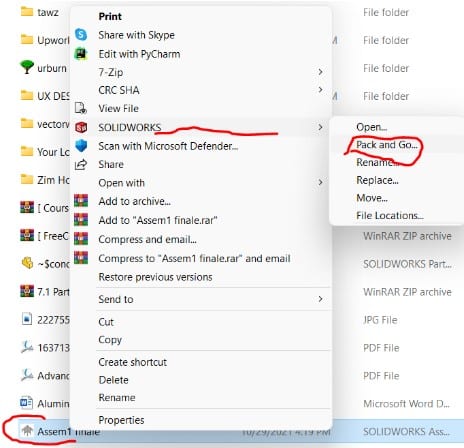Select the Alumin Word document icon
The height and width of the screenshot is (448, 464).
[27, 403]
